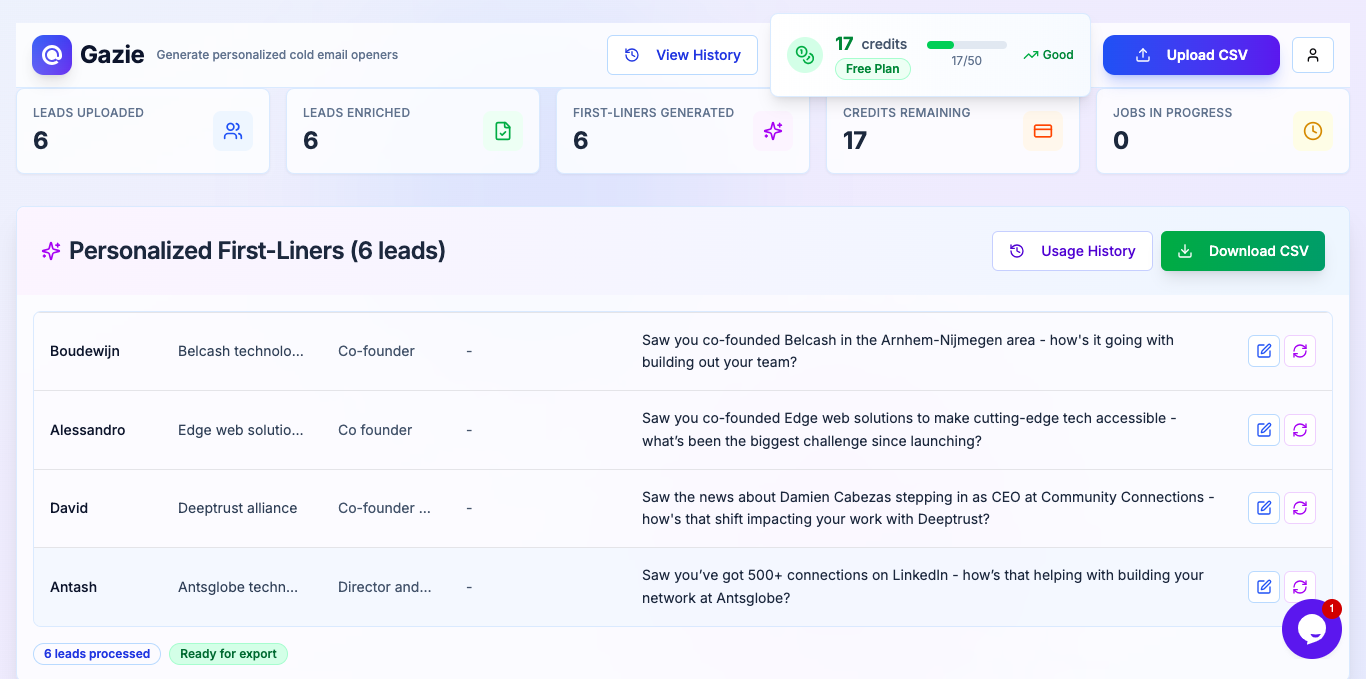1366x679 pixels.
Task: Click David's Co-founder ... title cell
Action: tap(385, 508)
